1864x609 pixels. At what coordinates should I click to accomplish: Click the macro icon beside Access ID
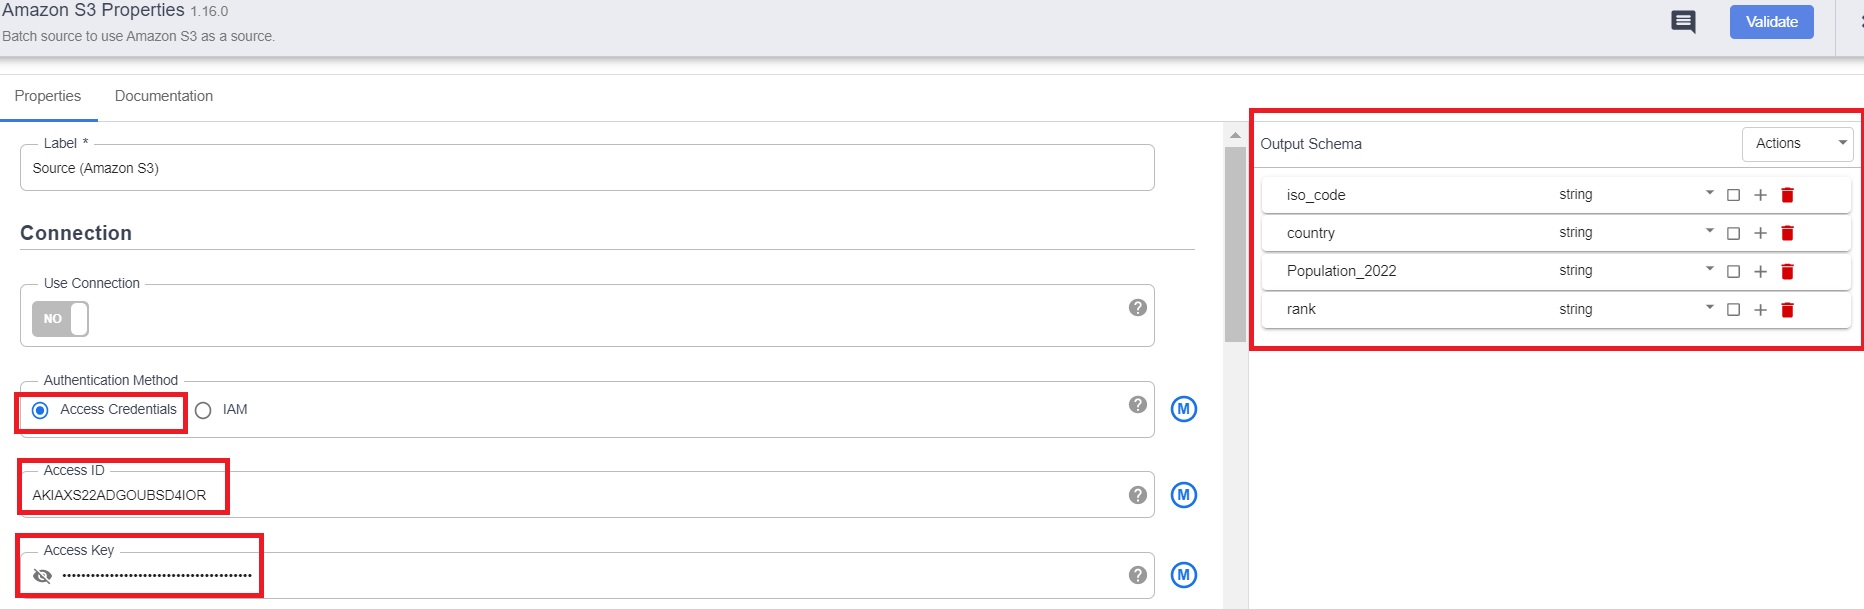tap(1183, 494)
